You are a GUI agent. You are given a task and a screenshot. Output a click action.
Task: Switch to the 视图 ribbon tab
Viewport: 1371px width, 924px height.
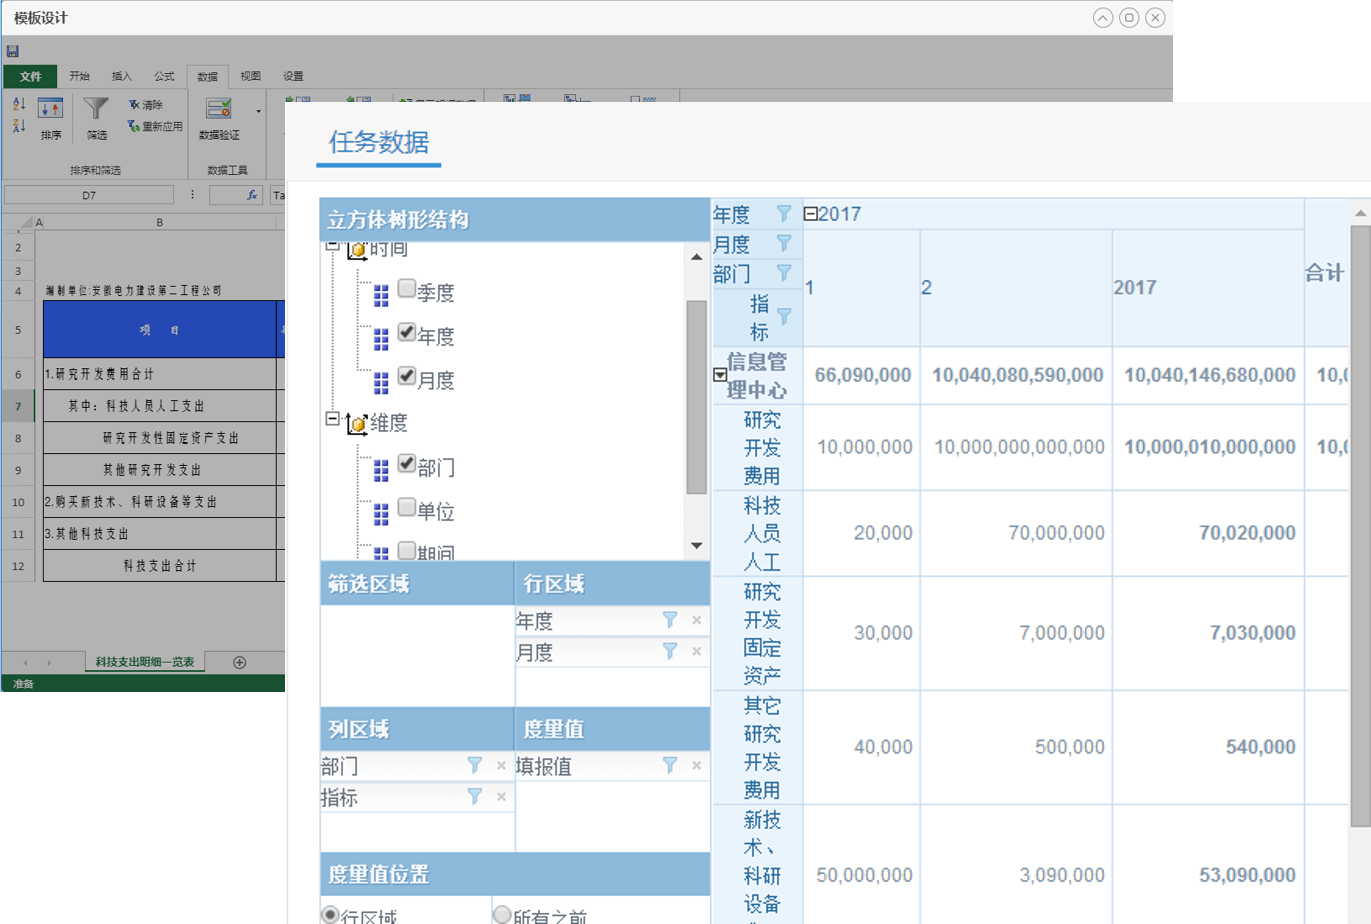click(x=249, y=76)
